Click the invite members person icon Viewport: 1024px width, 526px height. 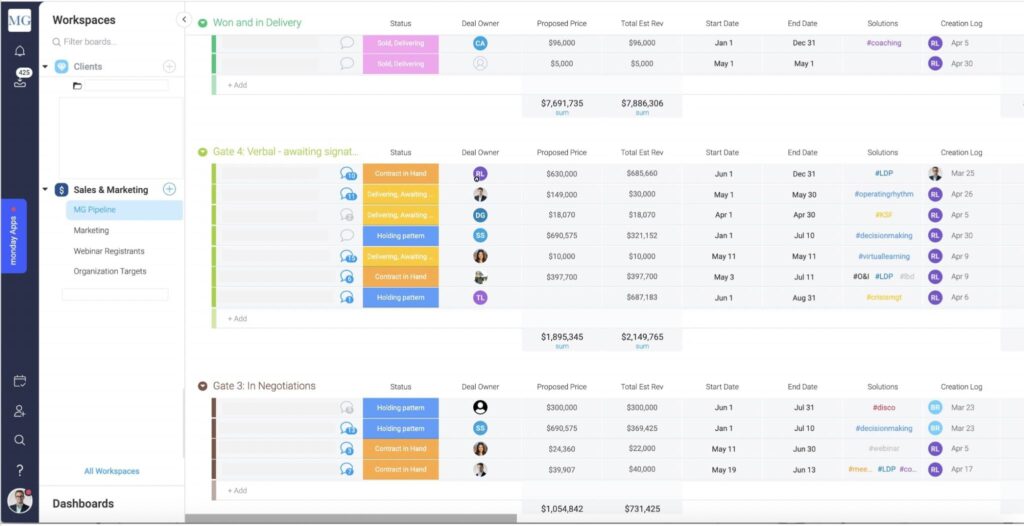pos(19,411)
